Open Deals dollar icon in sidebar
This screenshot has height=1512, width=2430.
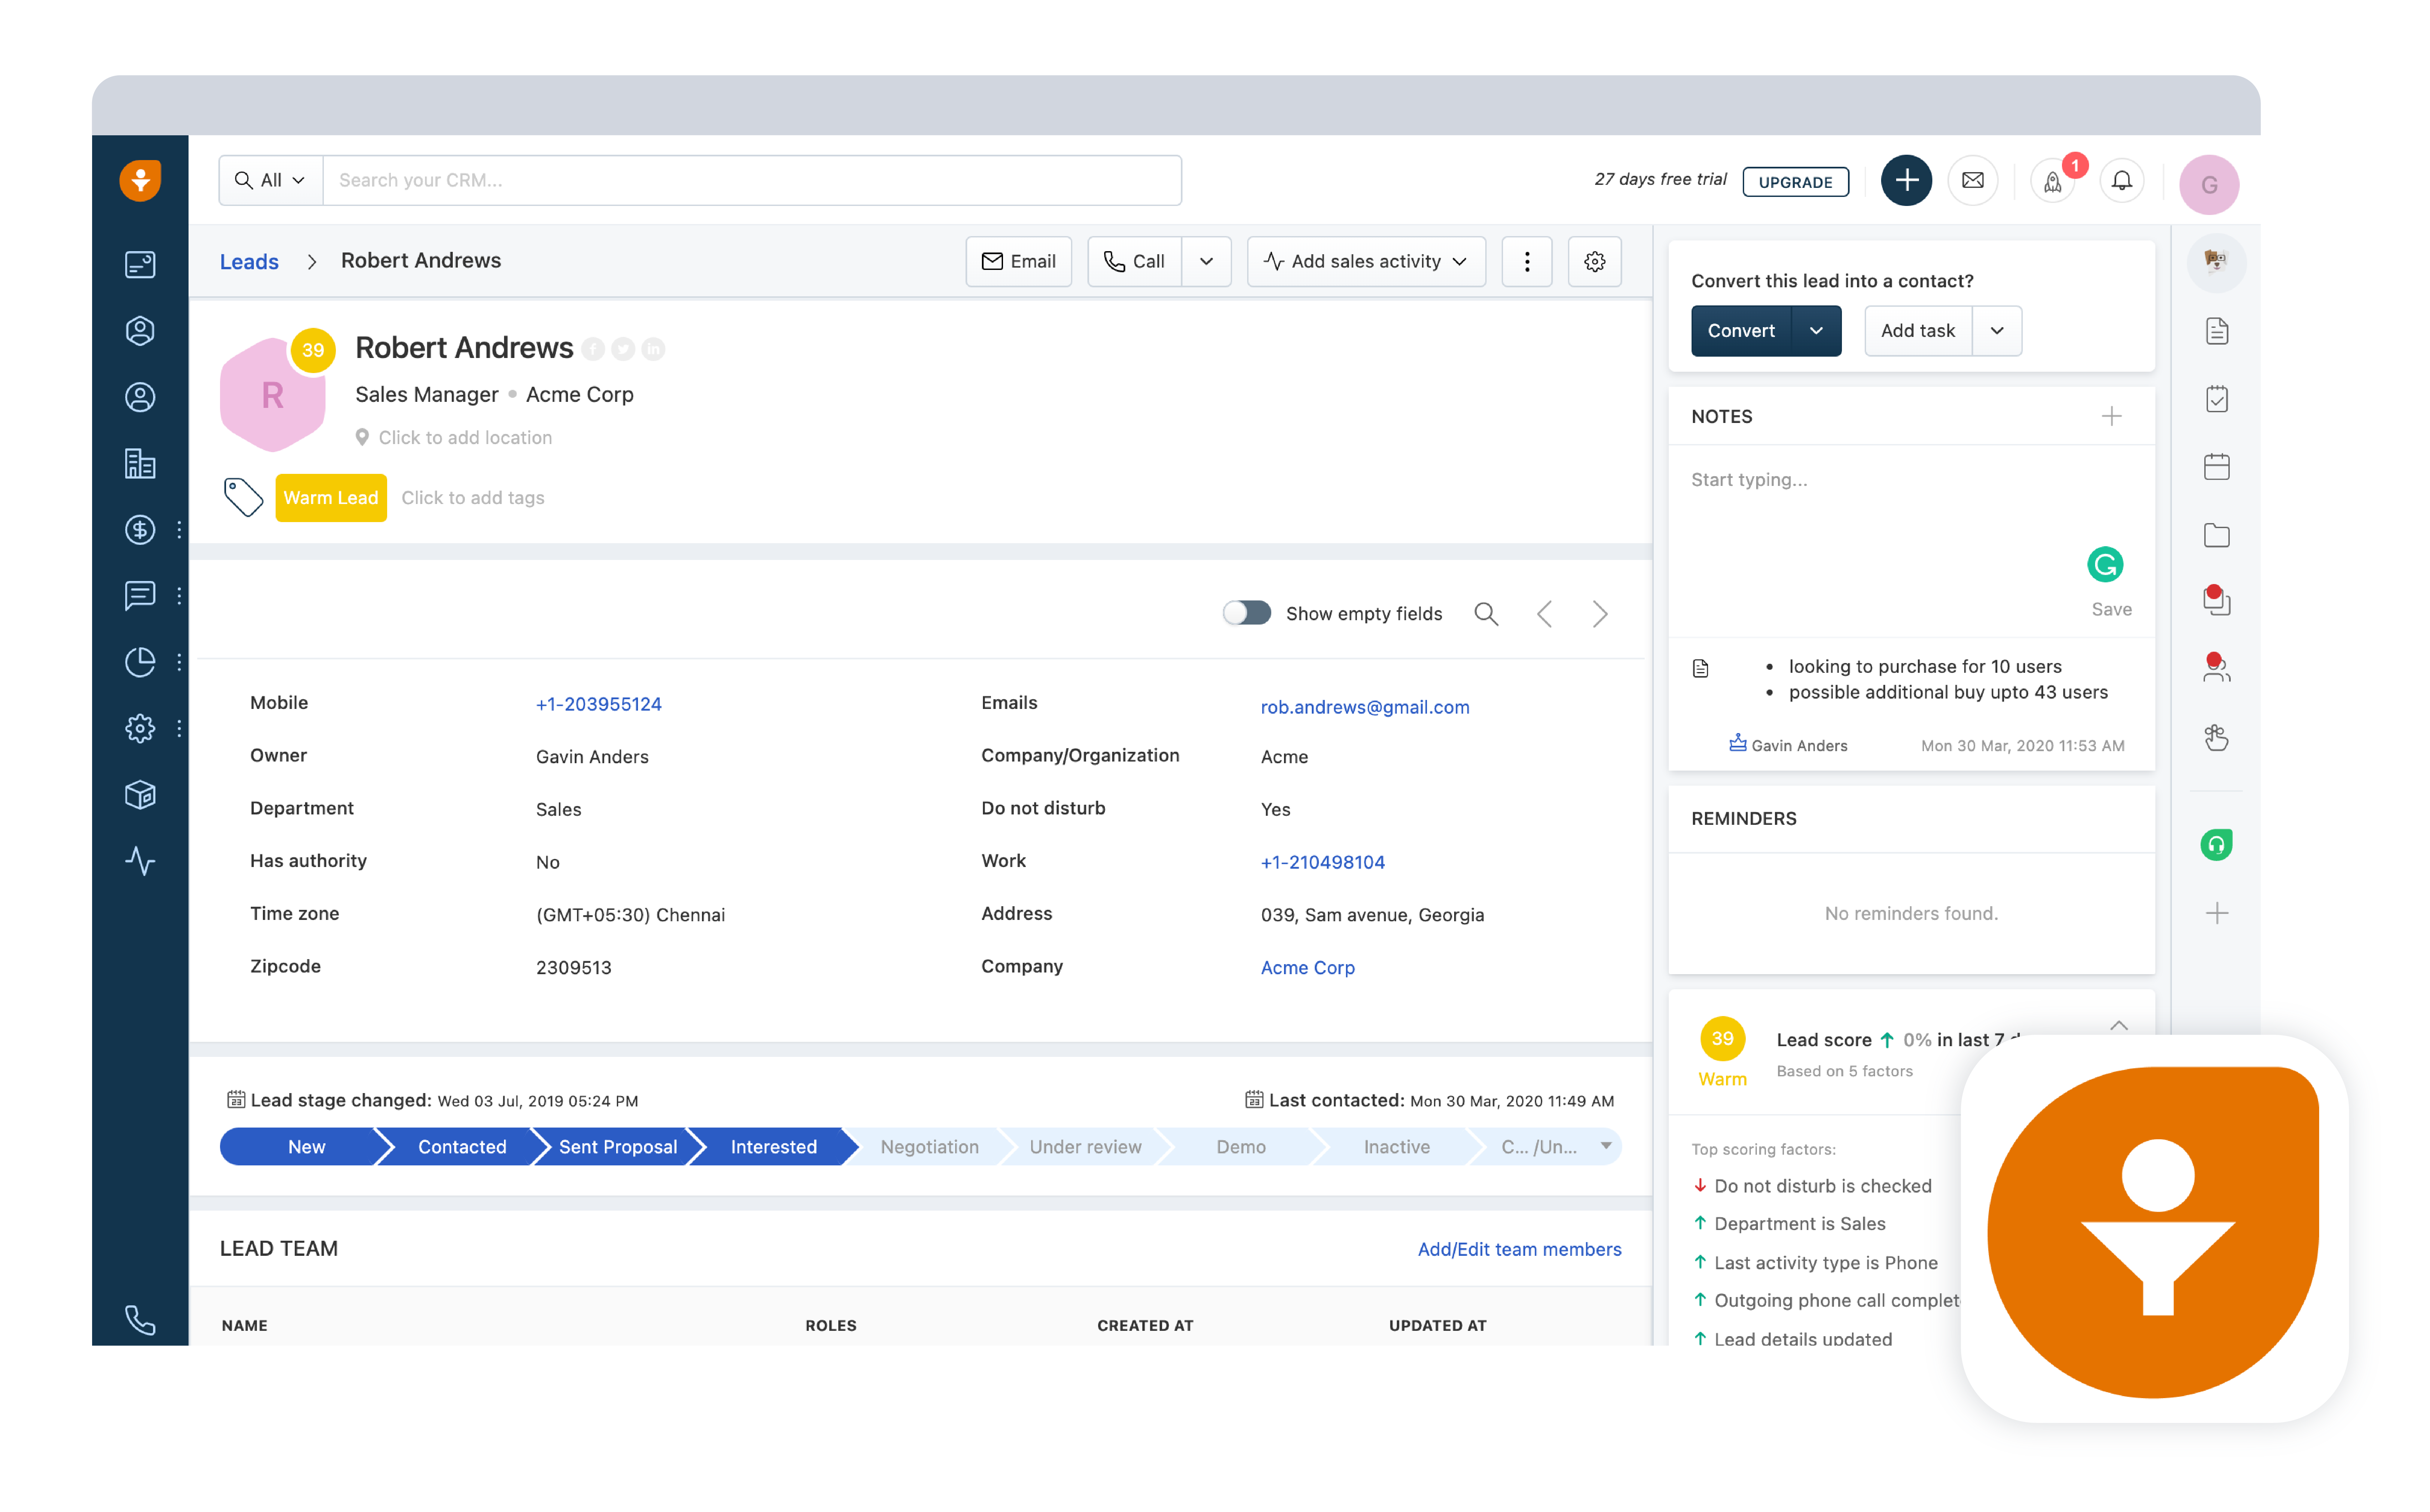point(140,530)
